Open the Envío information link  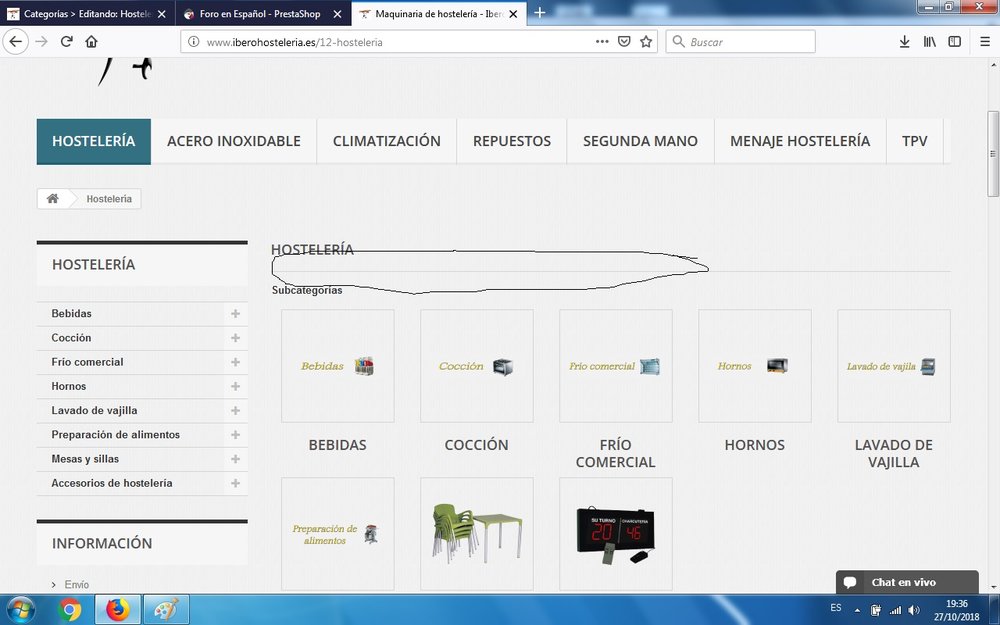77,585
